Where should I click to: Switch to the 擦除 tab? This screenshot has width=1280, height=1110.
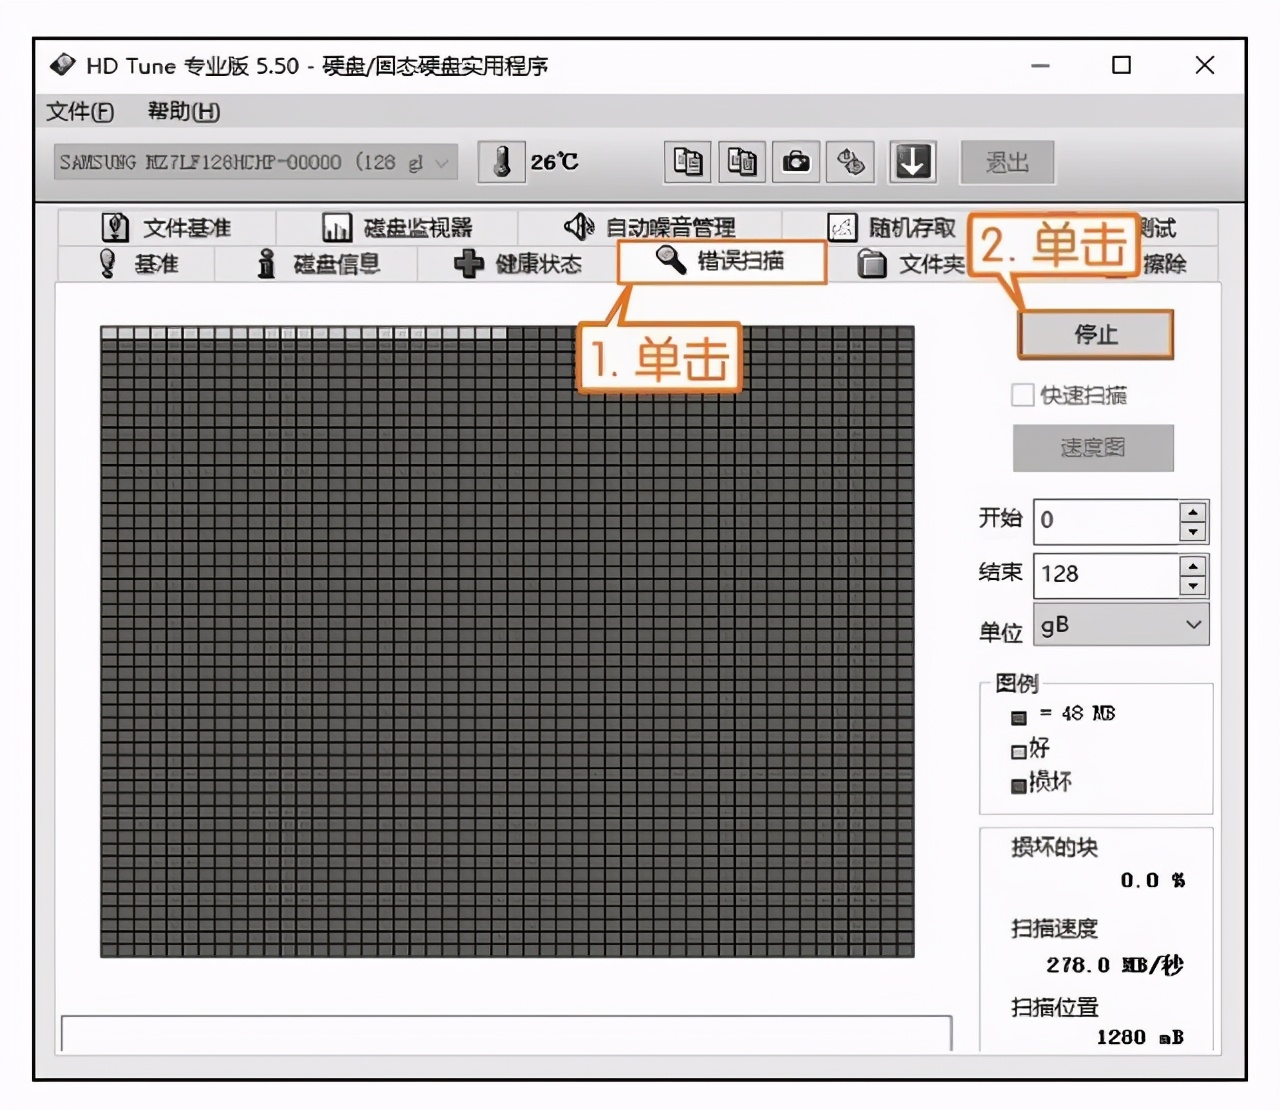click(x=1165, y=264)
